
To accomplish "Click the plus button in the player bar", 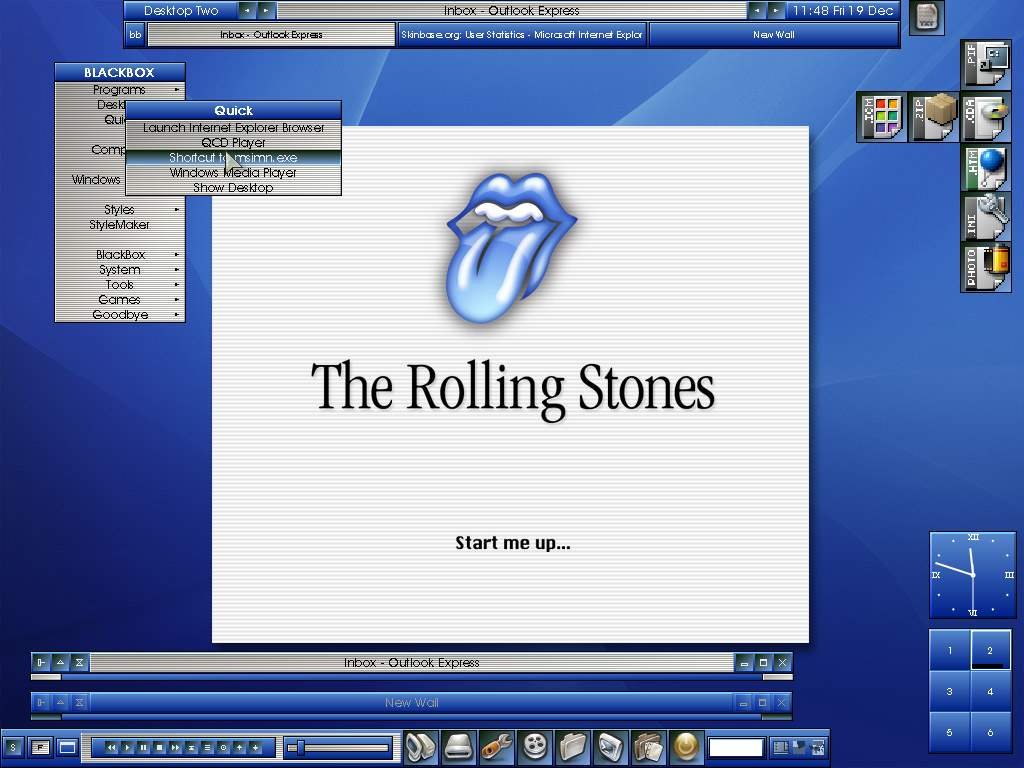I will 255,747.
